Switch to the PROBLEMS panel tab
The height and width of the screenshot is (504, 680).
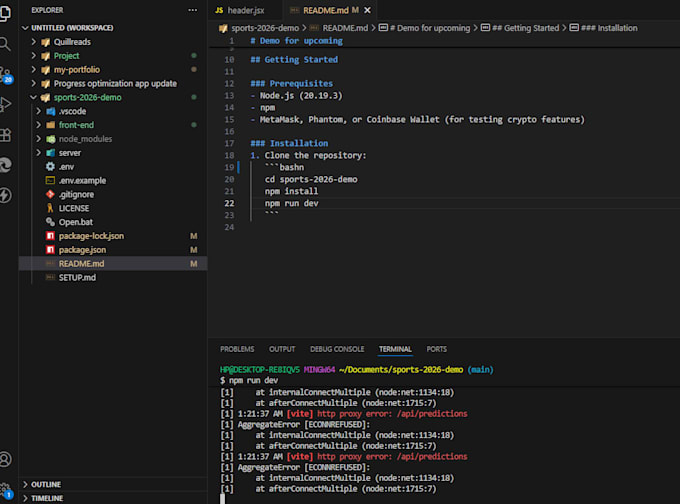[x=237, y=349]
